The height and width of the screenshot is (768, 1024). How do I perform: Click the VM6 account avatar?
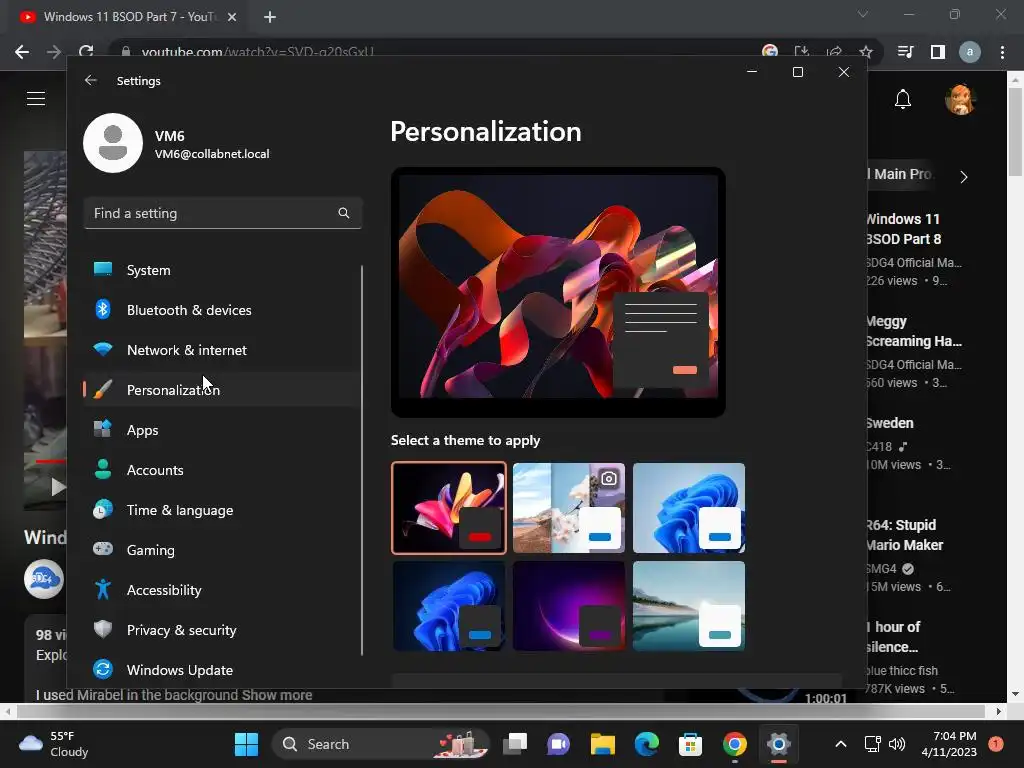[113, 143]
